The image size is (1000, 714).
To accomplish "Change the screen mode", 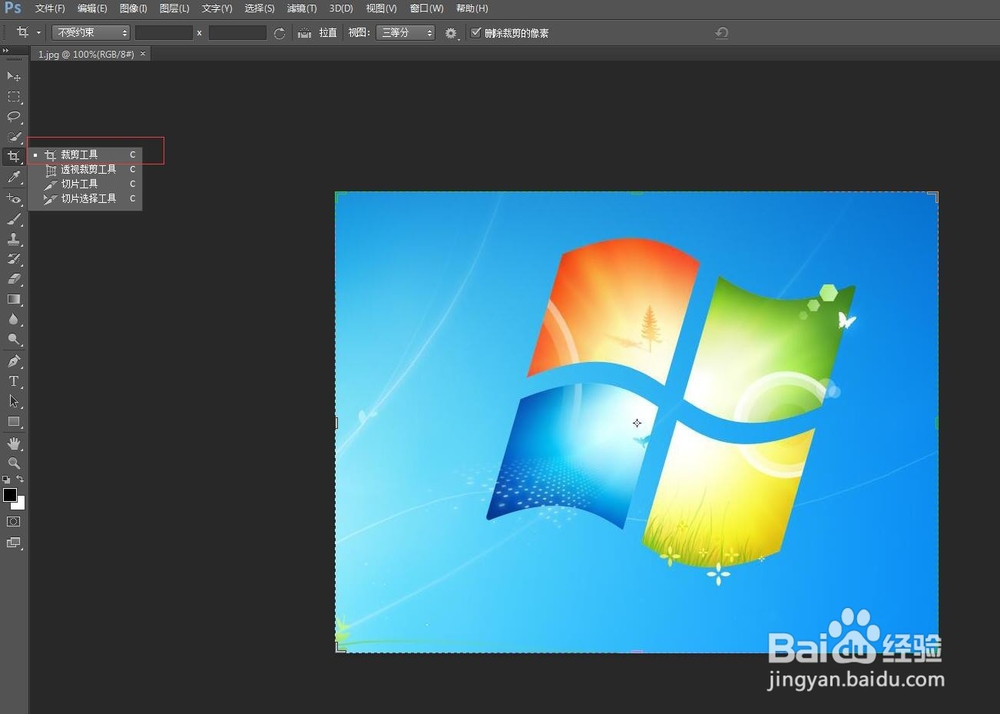I will click(x=13, y=543).
